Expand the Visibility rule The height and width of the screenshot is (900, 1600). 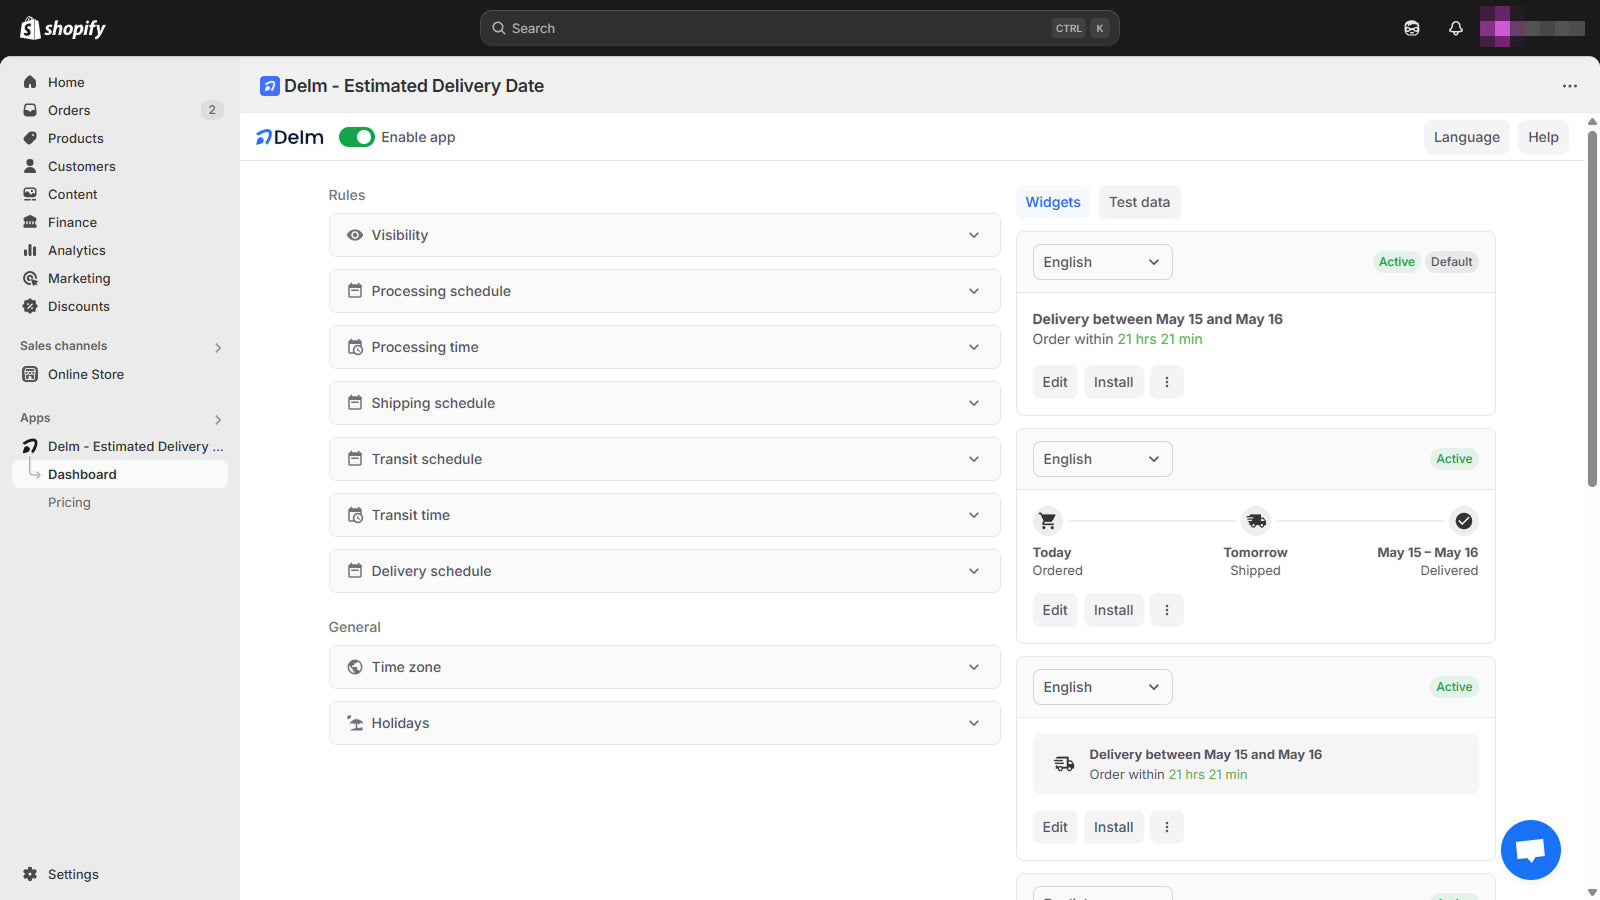click(664, 235)
